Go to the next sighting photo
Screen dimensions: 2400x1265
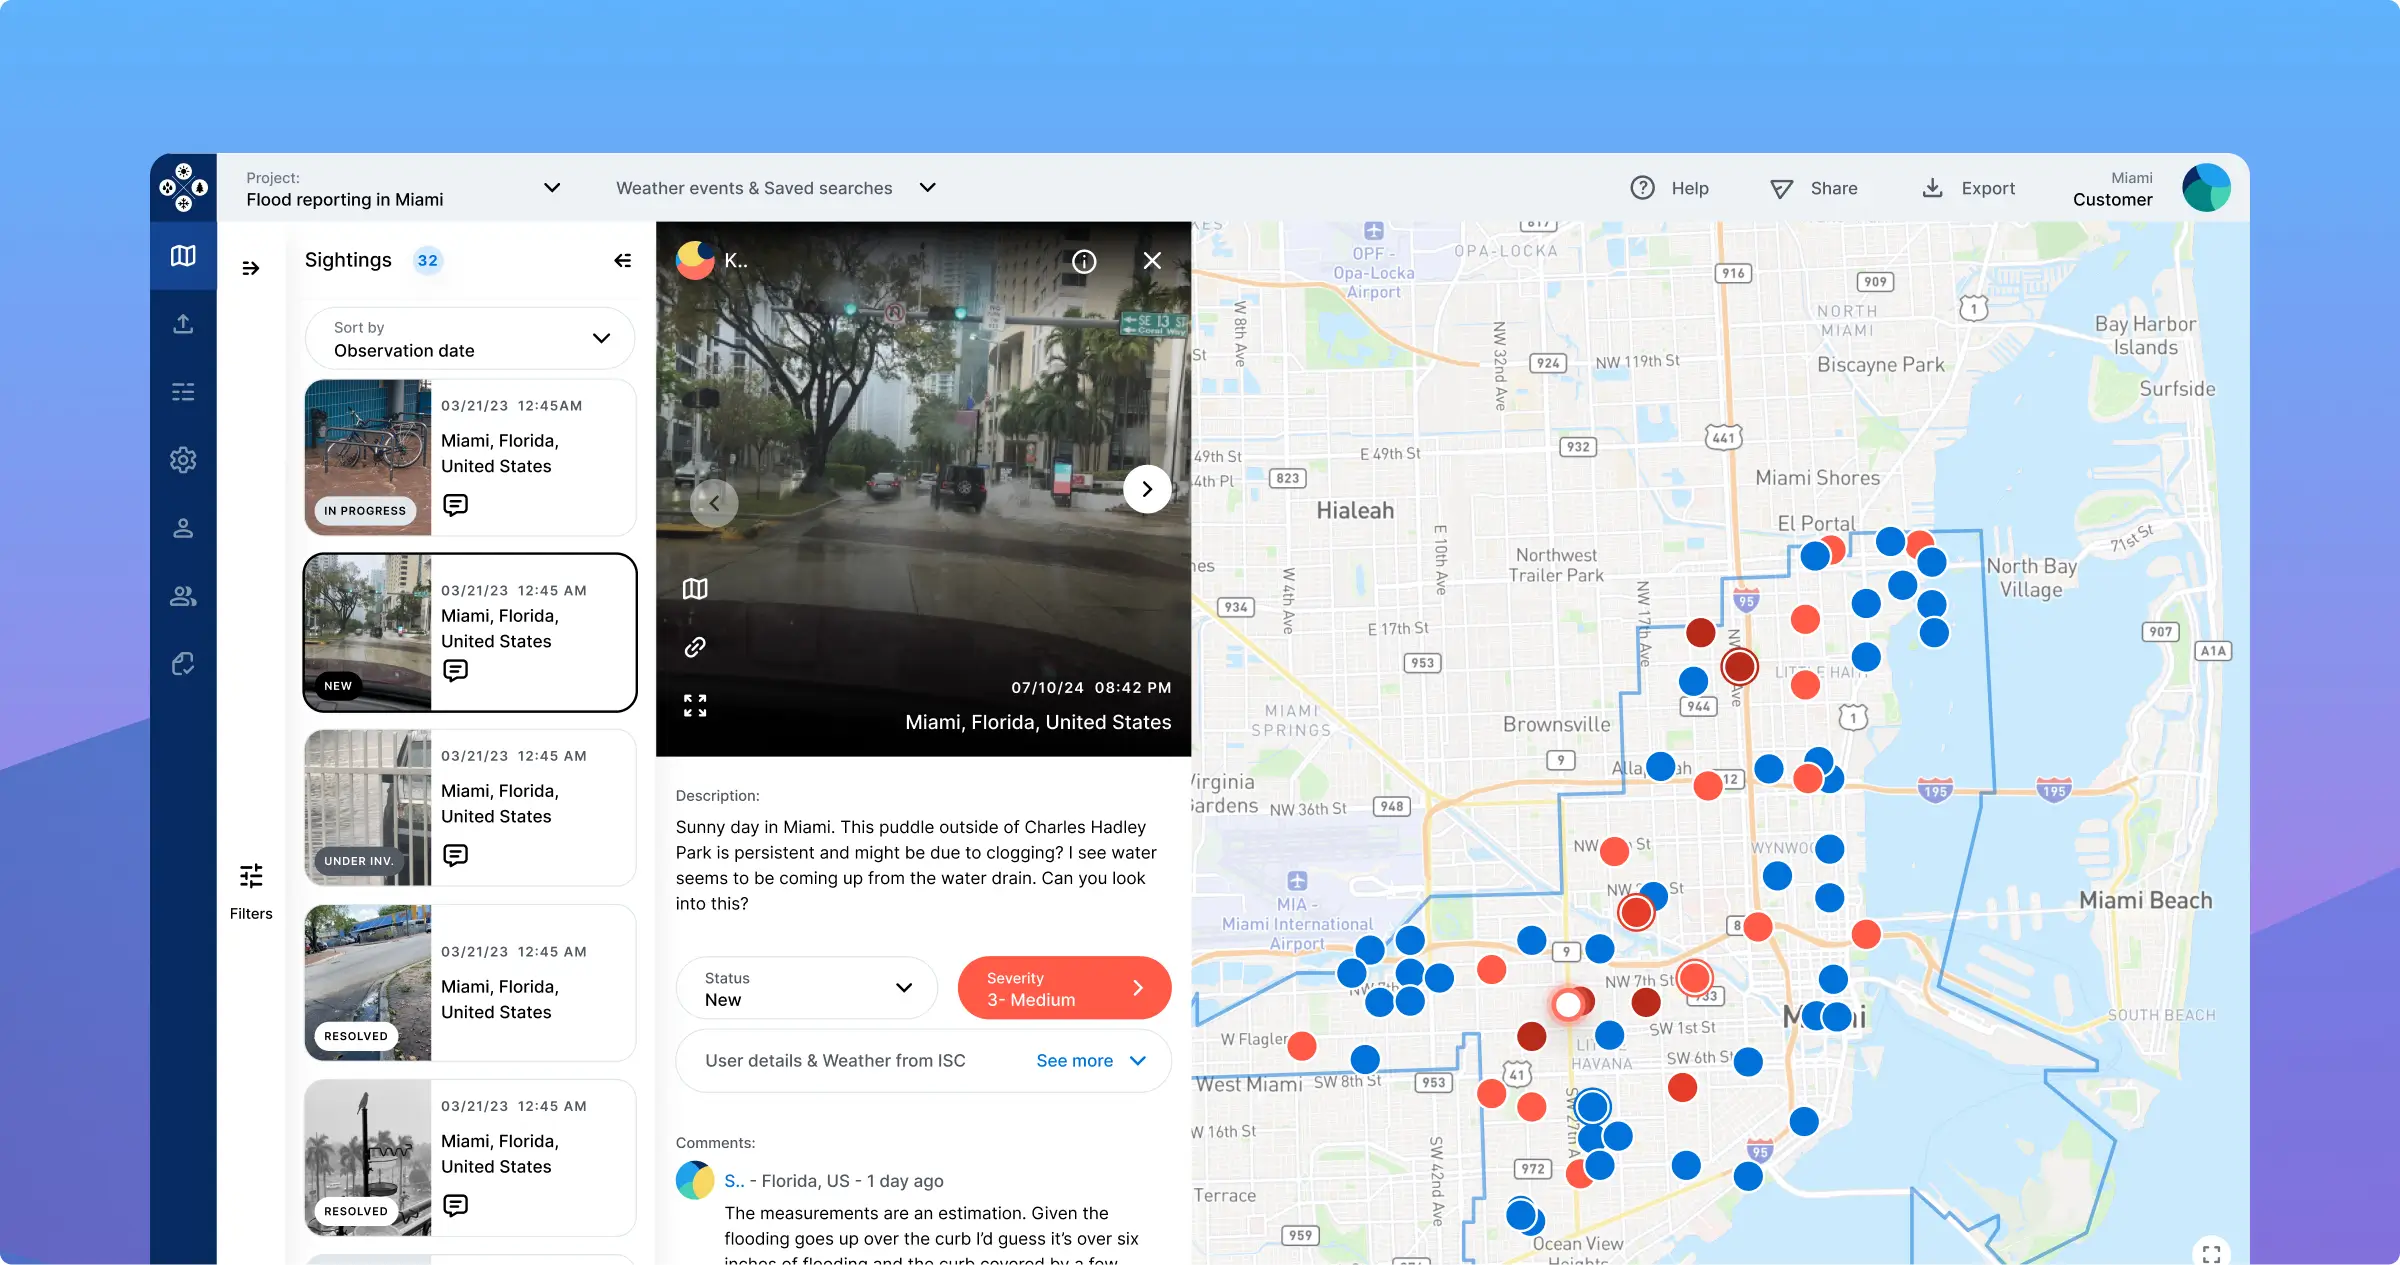pyautogui.click(x=1147, y=489)
